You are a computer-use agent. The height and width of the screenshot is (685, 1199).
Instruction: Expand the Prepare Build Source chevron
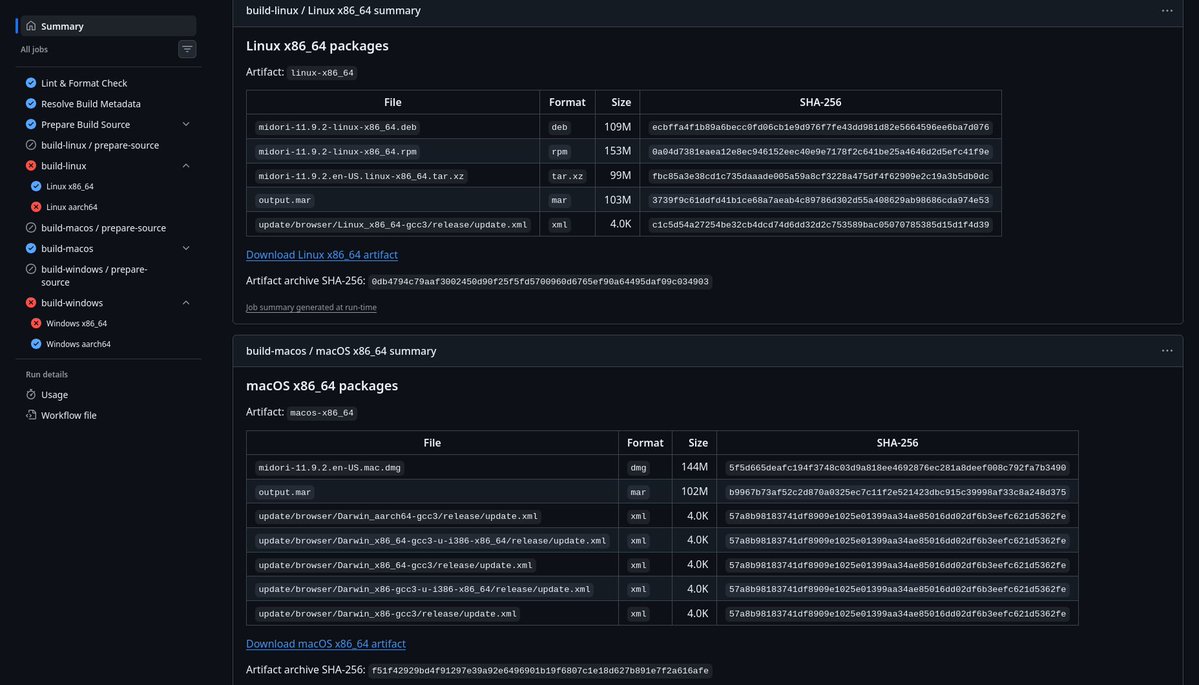tap(186, 124)
